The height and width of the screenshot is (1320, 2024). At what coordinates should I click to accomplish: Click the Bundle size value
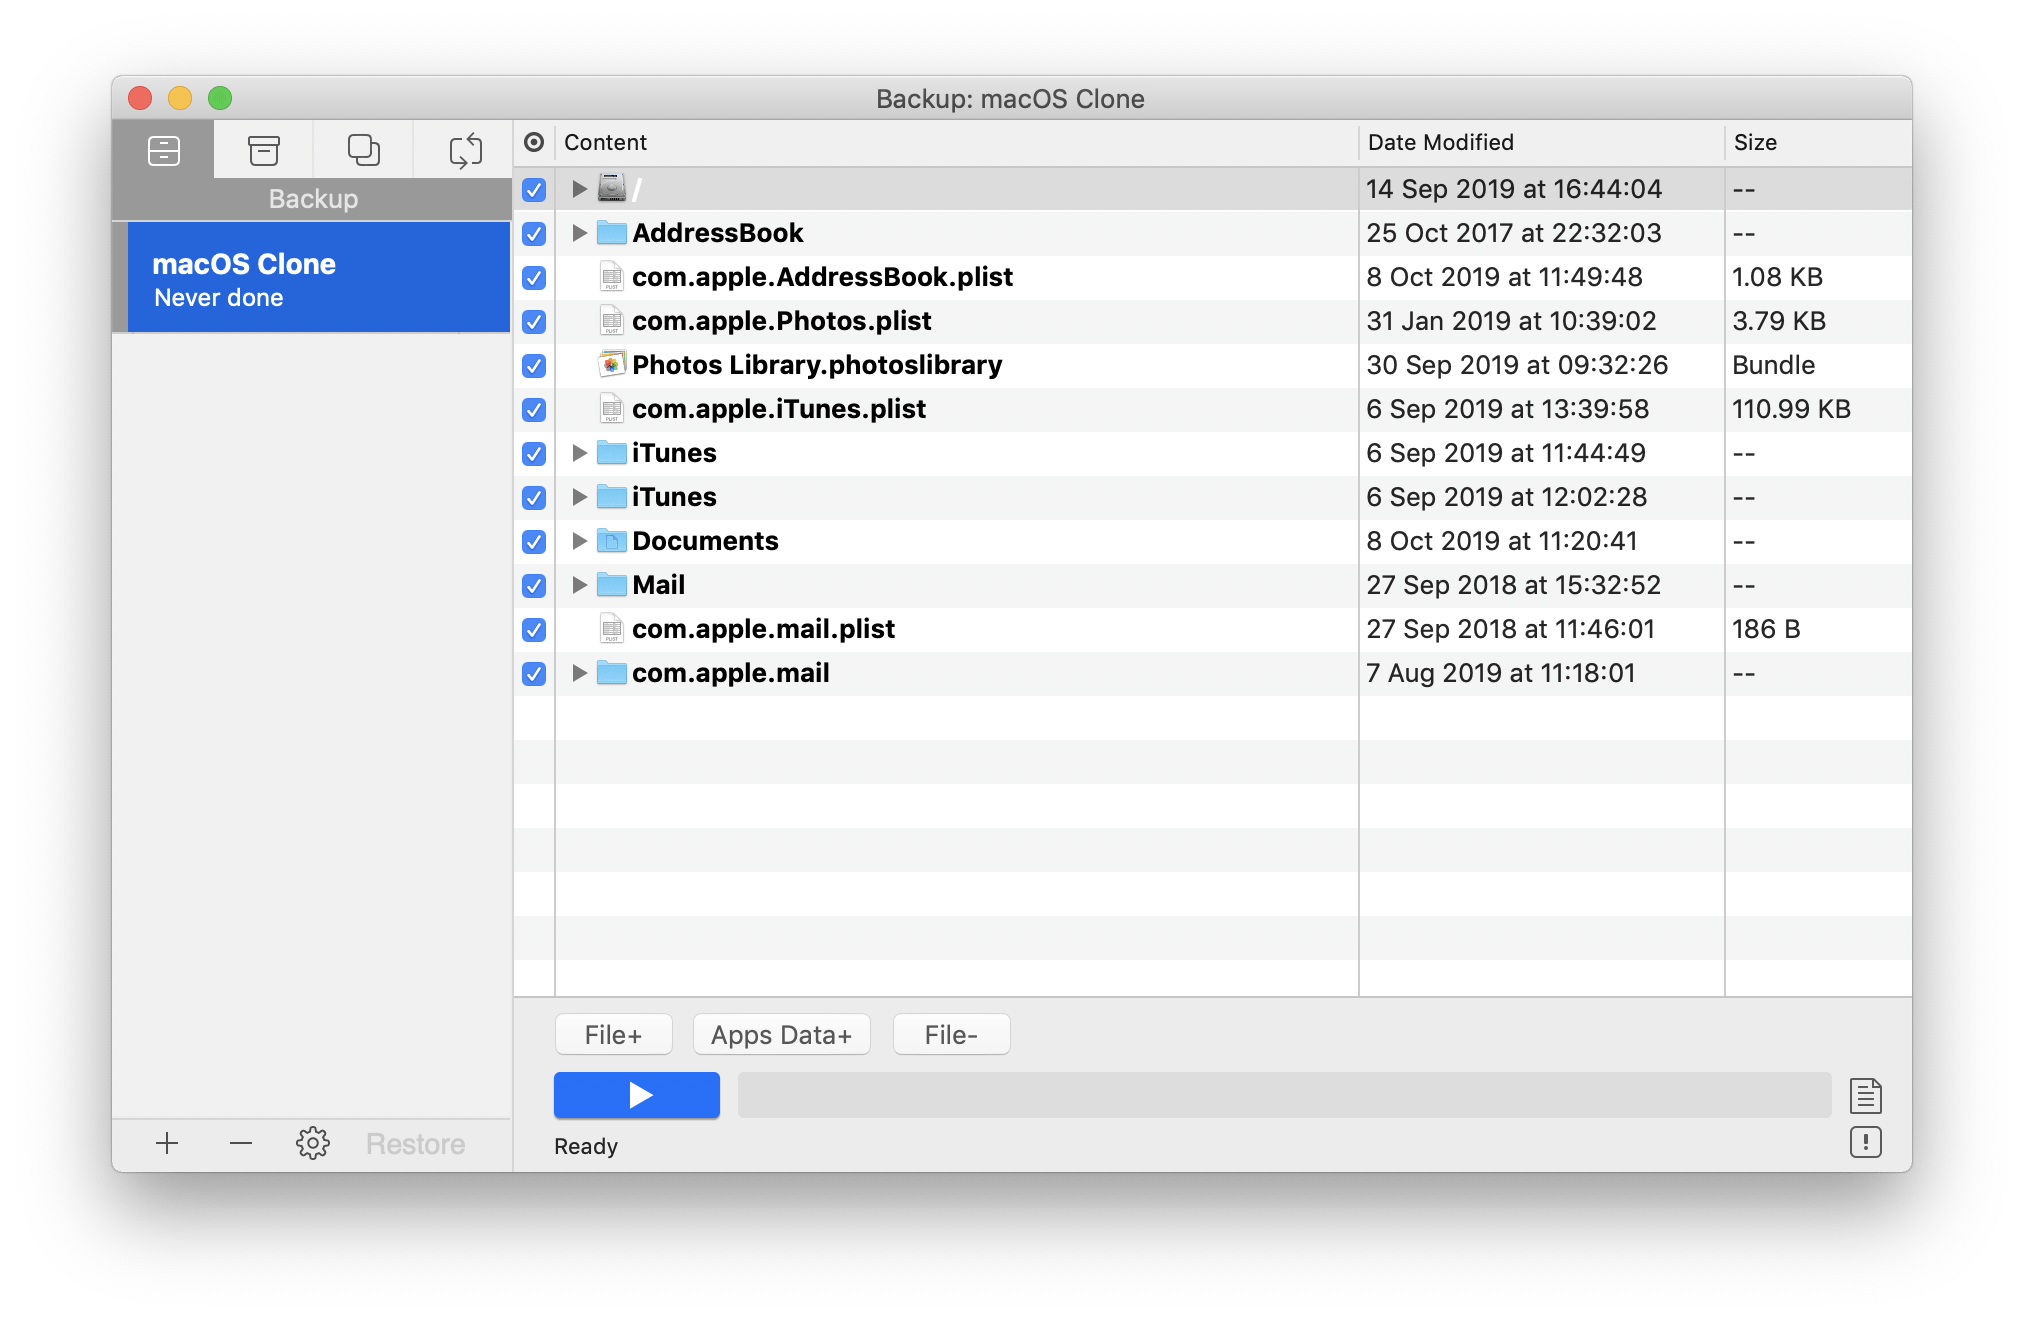1773,365
